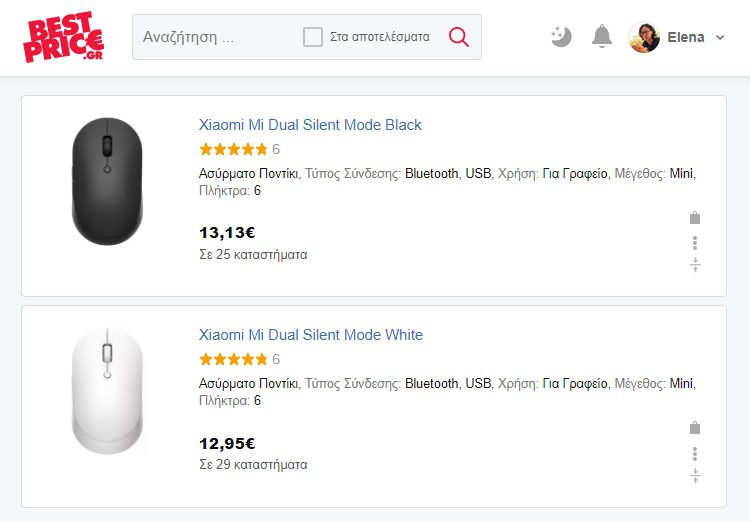
Task: Click compare icon for white Xiaomi mouse
Action: tap(695, 475)
